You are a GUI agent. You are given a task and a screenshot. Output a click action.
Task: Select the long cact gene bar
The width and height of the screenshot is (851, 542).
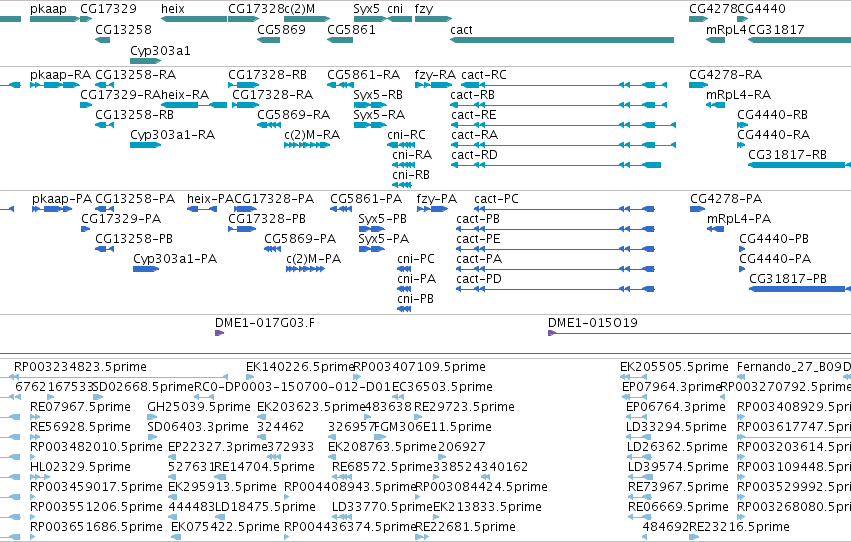562,40
